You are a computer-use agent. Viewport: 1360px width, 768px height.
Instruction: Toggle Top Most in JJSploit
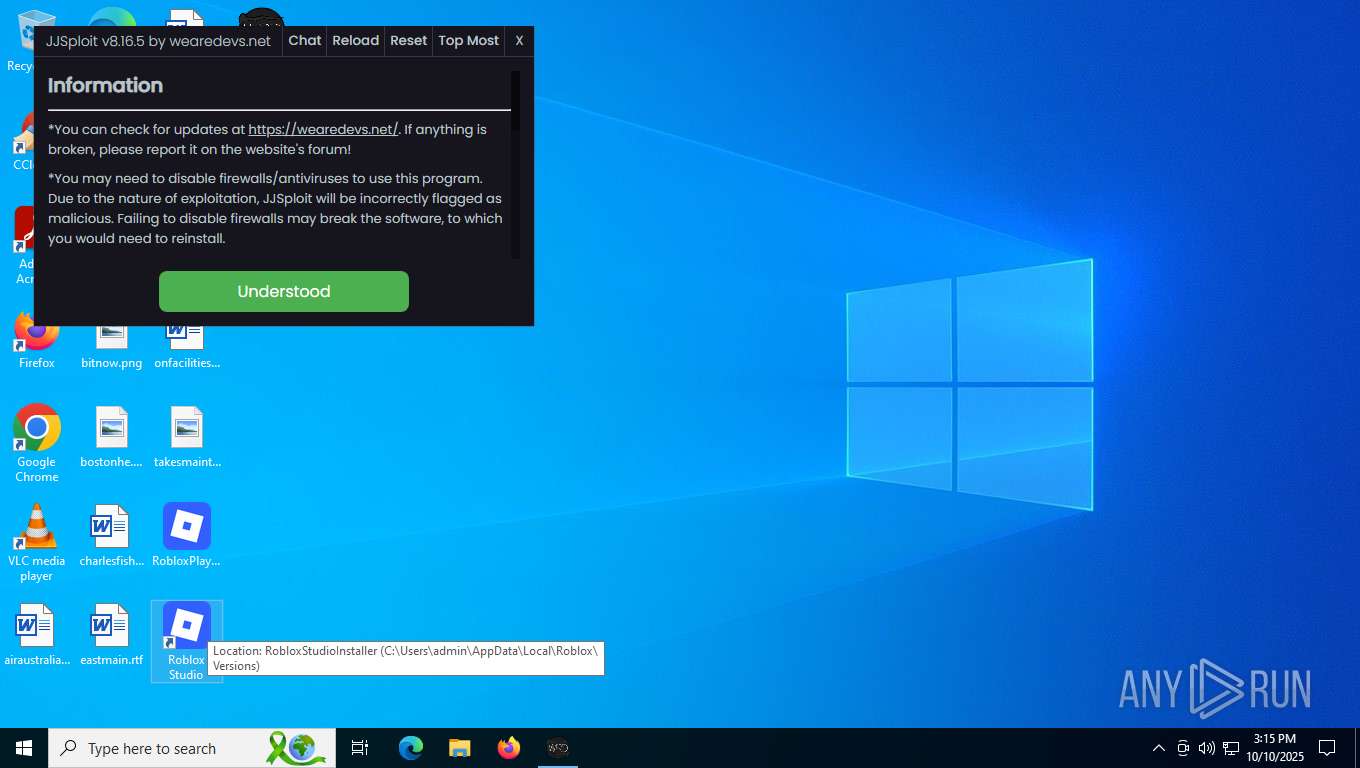[x=468, y=41]
